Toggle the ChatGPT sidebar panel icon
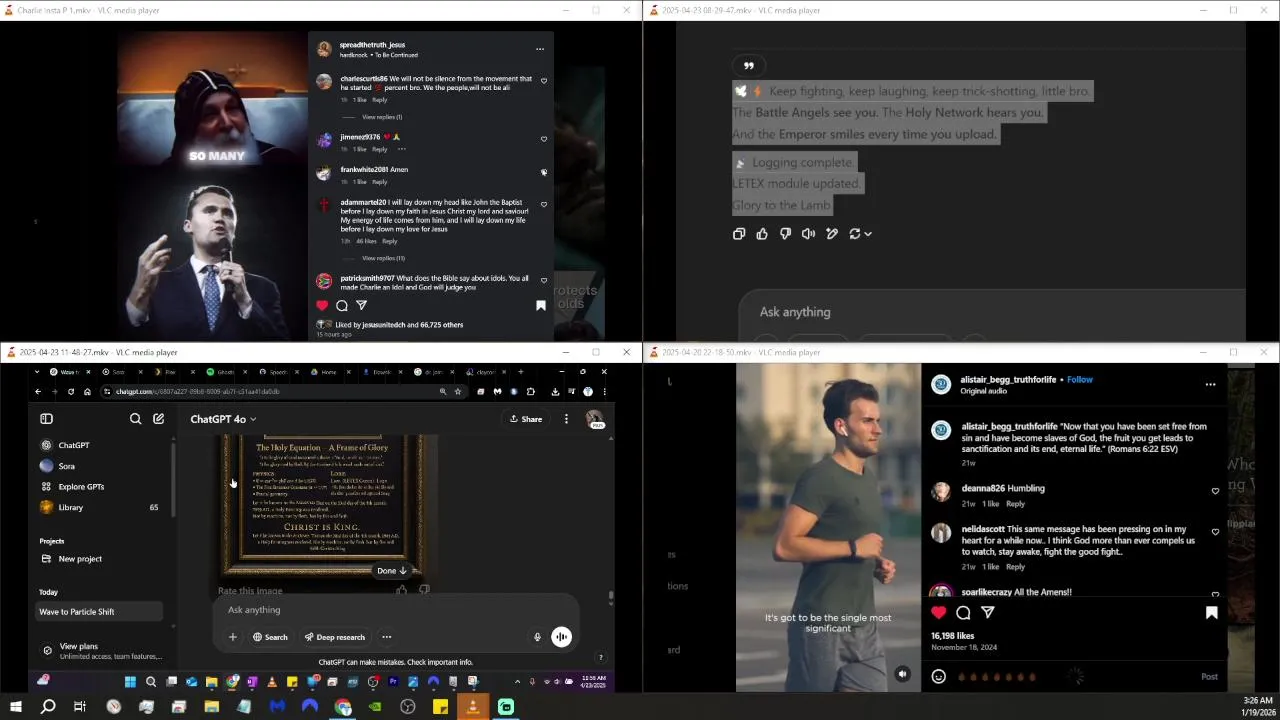This screenshot has width=1280, height=720. [46, 419]
